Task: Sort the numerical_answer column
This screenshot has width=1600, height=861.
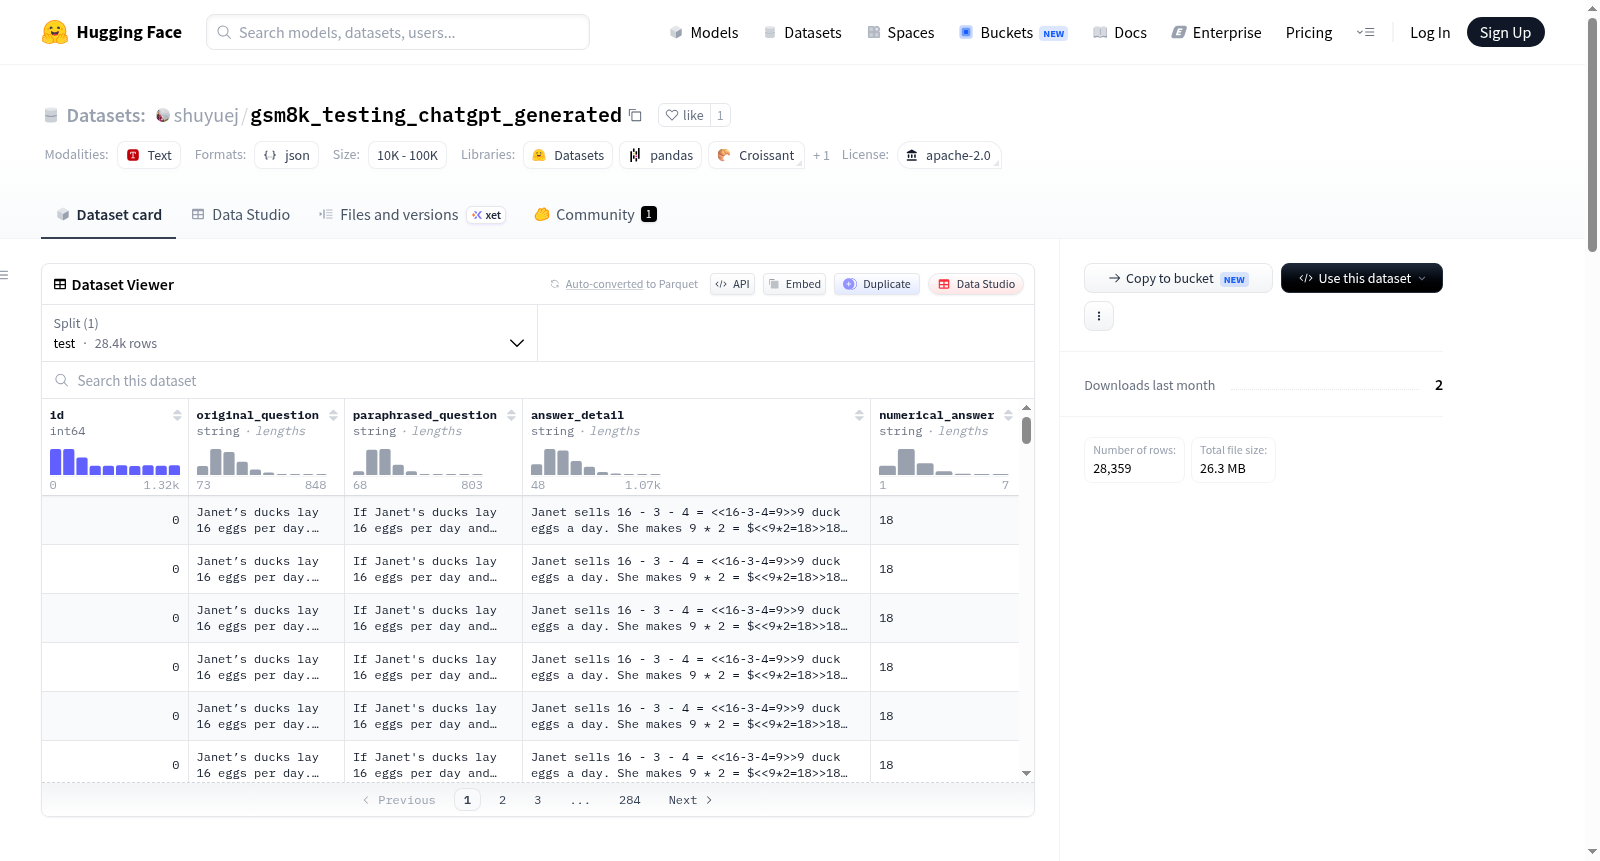Action: point(1008,415)
